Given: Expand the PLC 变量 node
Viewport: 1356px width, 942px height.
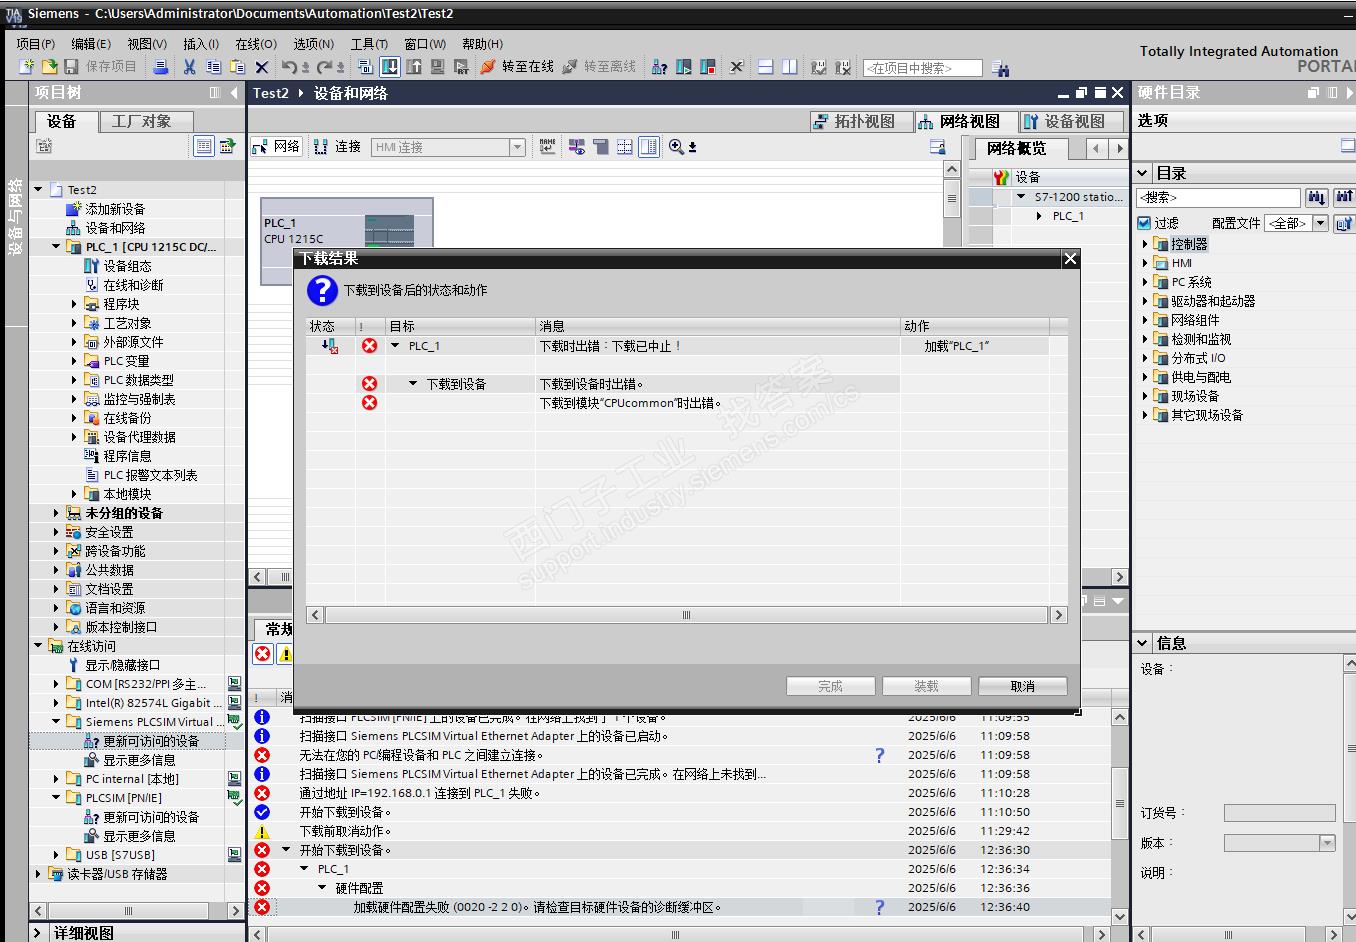Looking at the screenshot, I should (x=74, y=361).
